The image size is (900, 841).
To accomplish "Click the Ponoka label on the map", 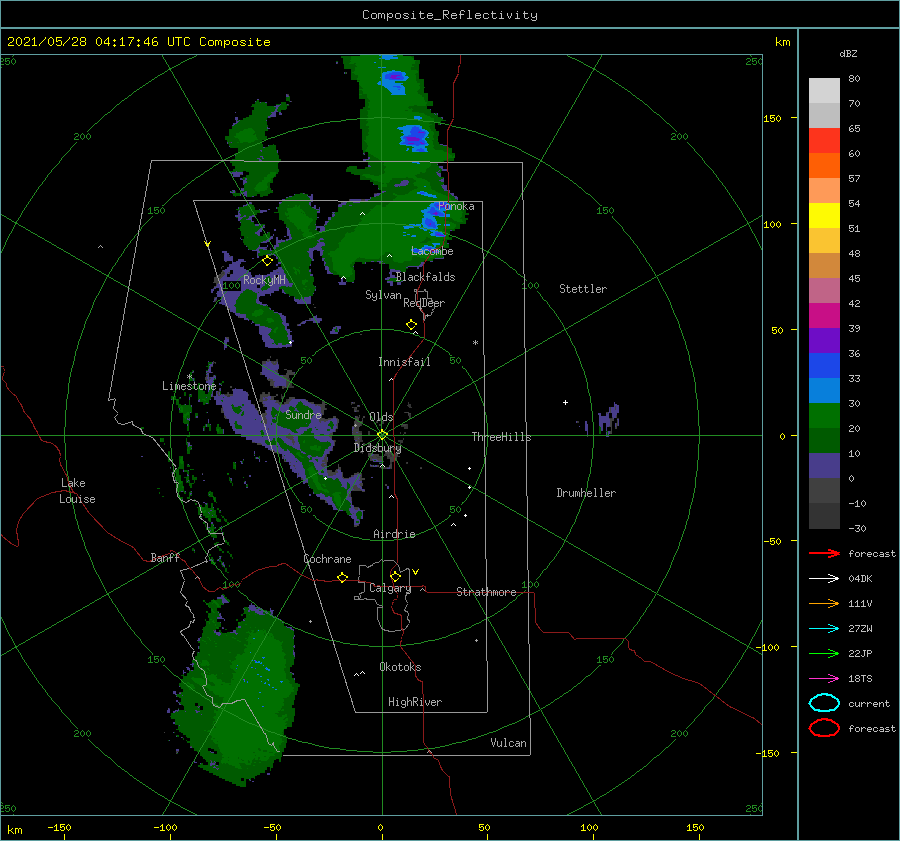I will pyautogui.click(x=456, y=207).
